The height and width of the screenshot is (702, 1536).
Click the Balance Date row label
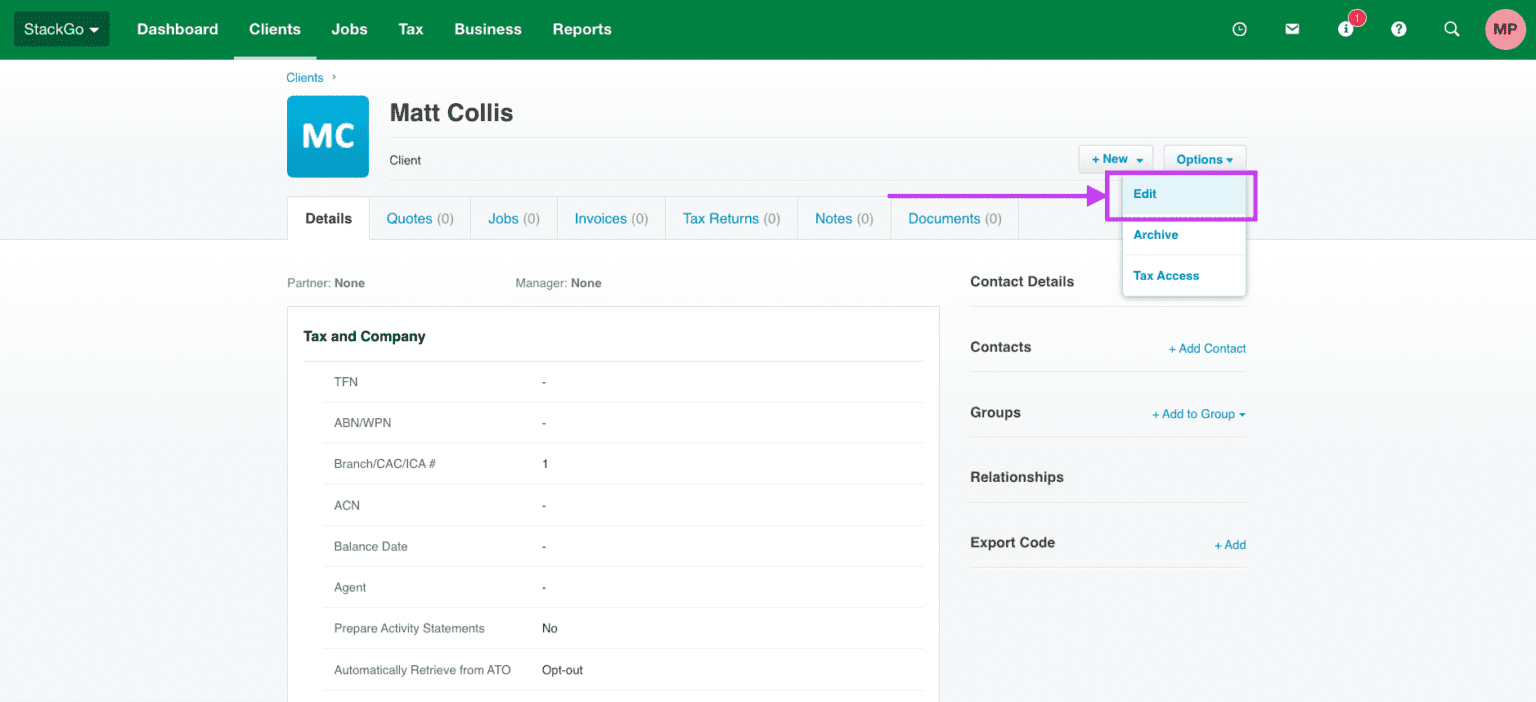point(371,546)
